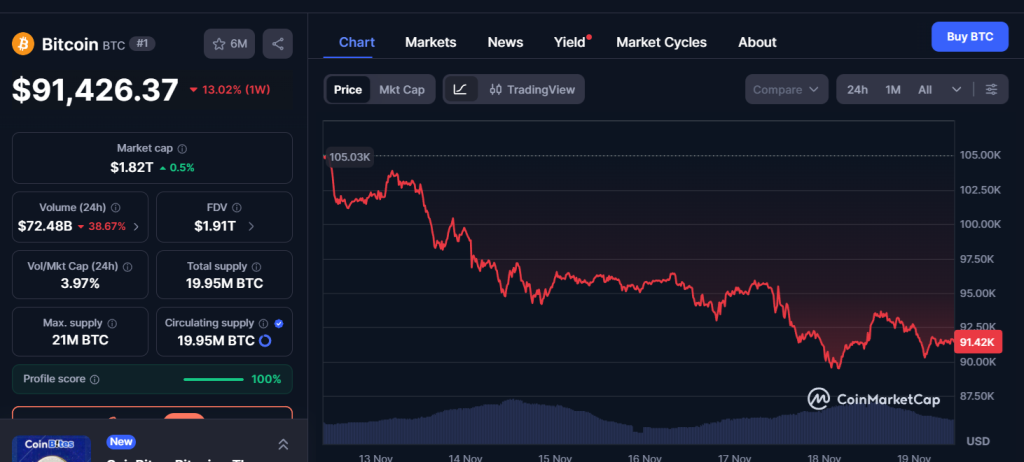Click the orange Bitcoin logo icon
Screen dimensions: 1024x462
[x=23, y=44]
